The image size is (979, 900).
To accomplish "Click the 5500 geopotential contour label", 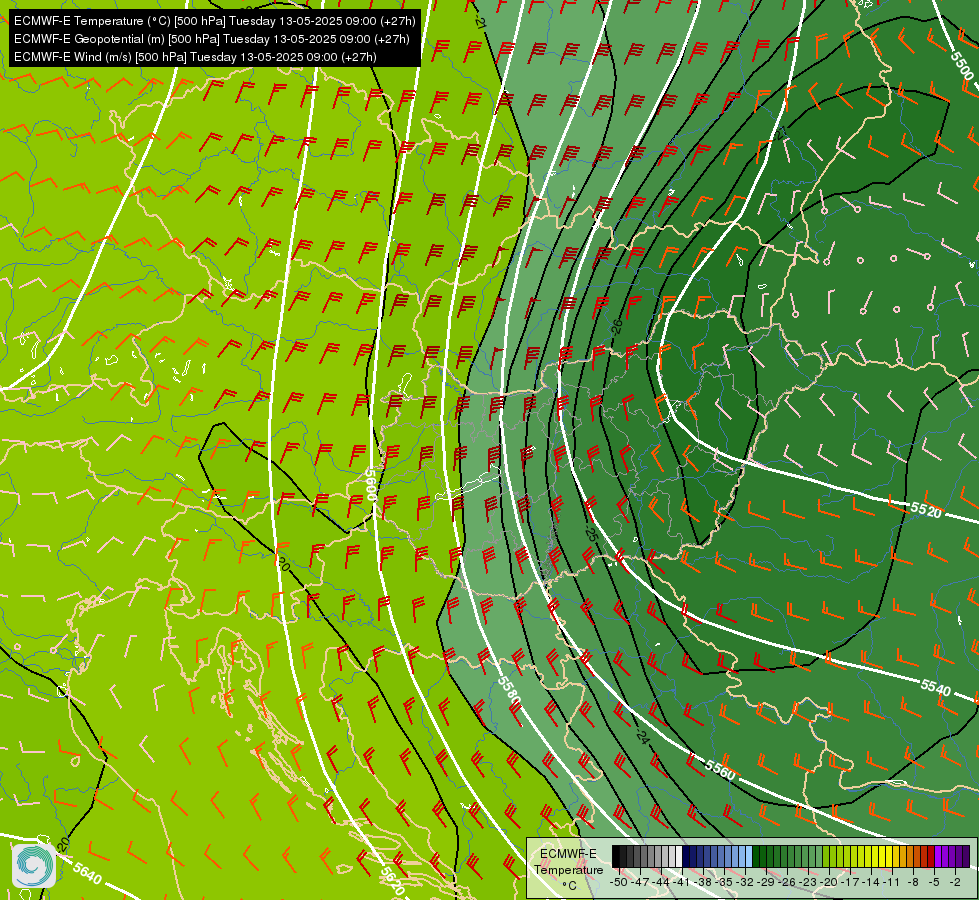I will click(962, 65).
